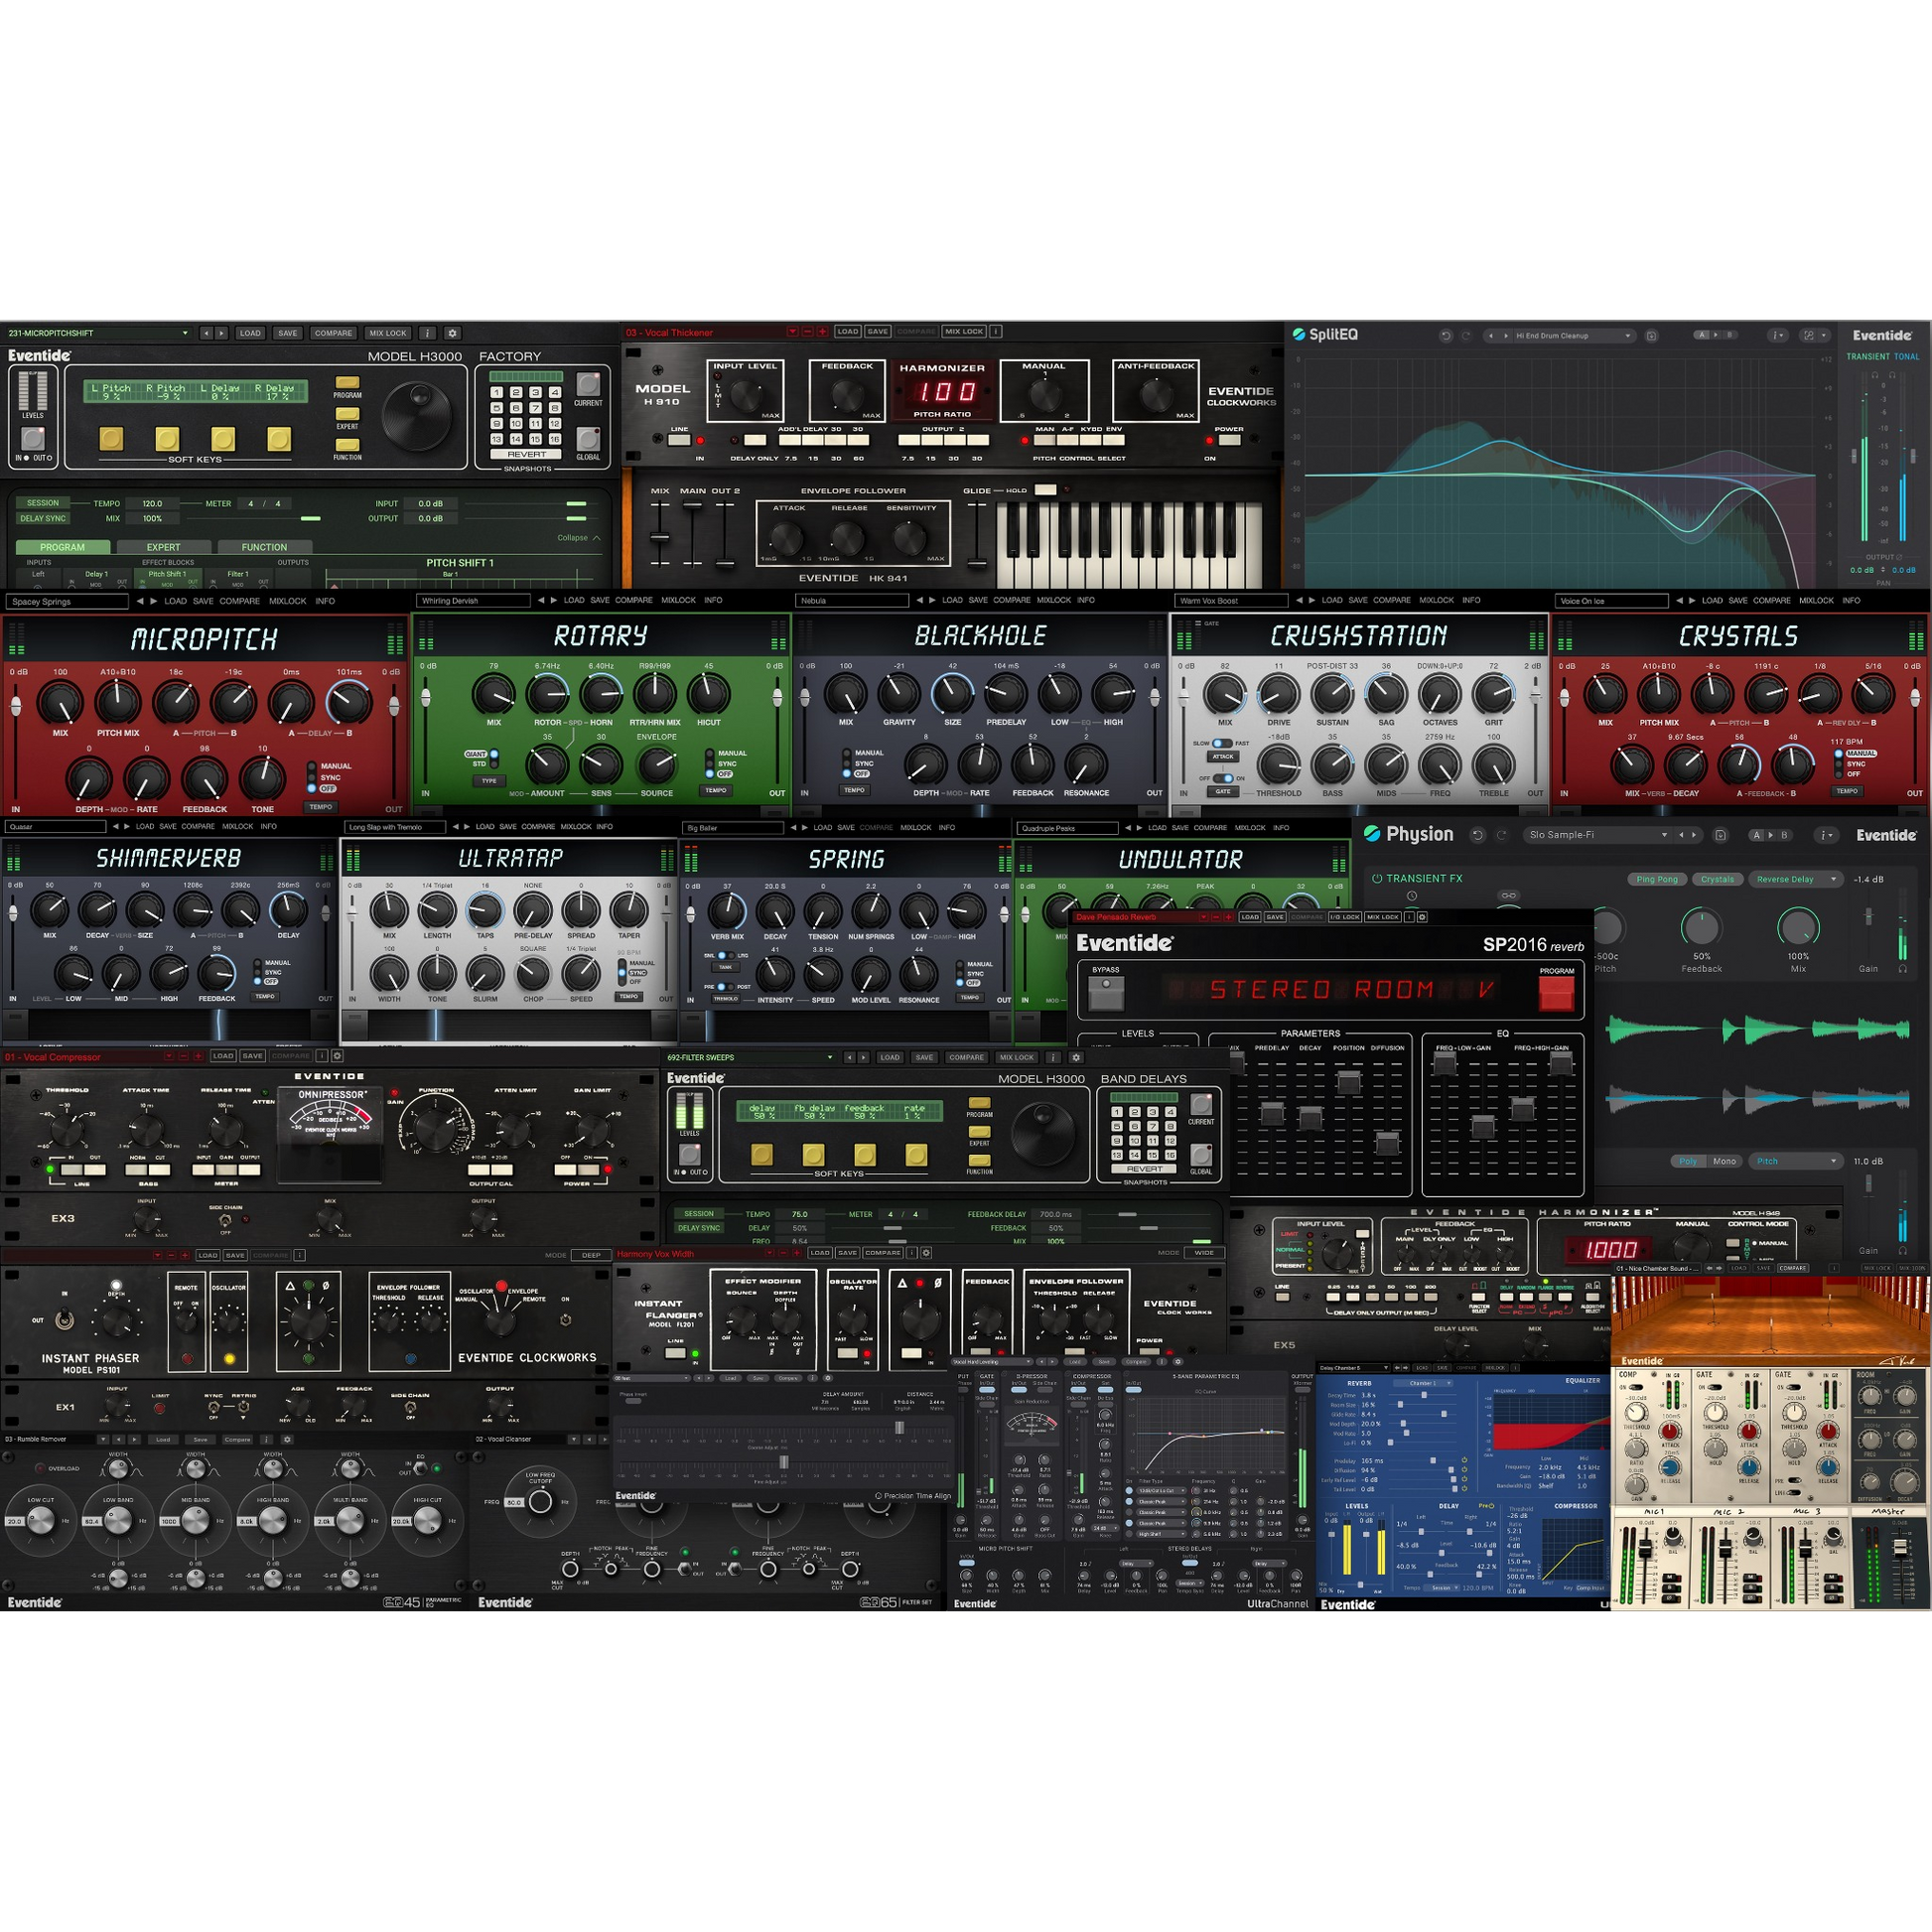Click the tempo sync clock icon in Physion
This screenshot has height=1932, width=1932.
(1412, 896)
